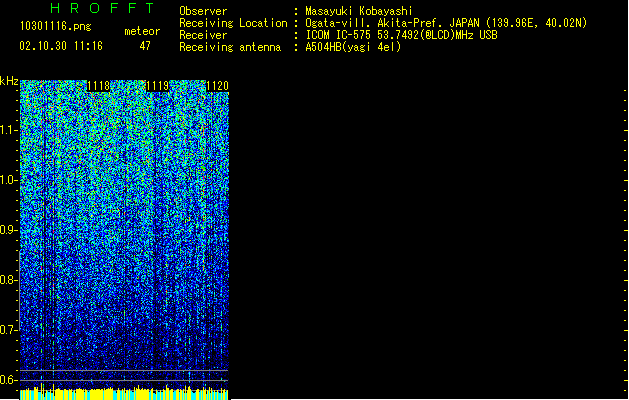Click the 0.6 frequency axis tick

click(x=8, y=380)
